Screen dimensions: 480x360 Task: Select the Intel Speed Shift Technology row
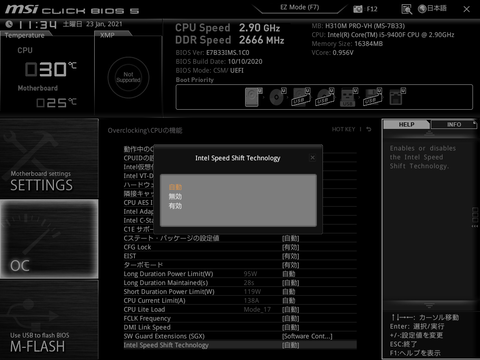pyautogui.click(x=240, y=345)
